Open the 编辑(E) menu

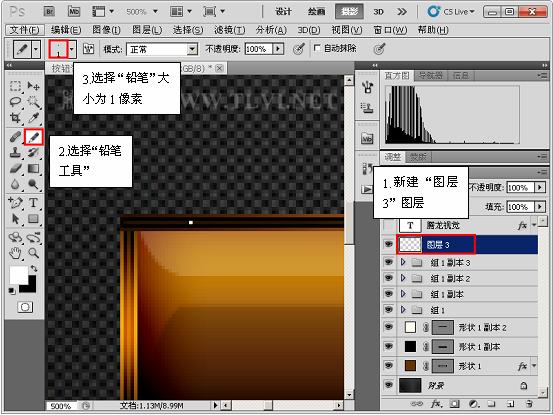[x=66, y=30]
